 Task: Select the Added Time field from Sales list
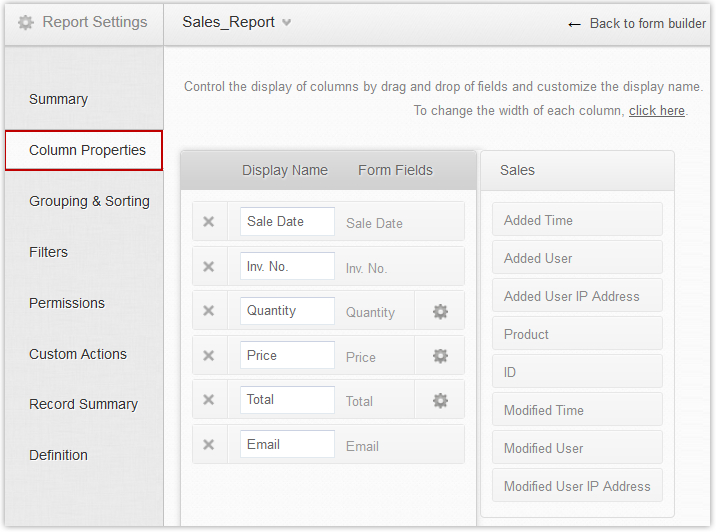tap(577, 220)
